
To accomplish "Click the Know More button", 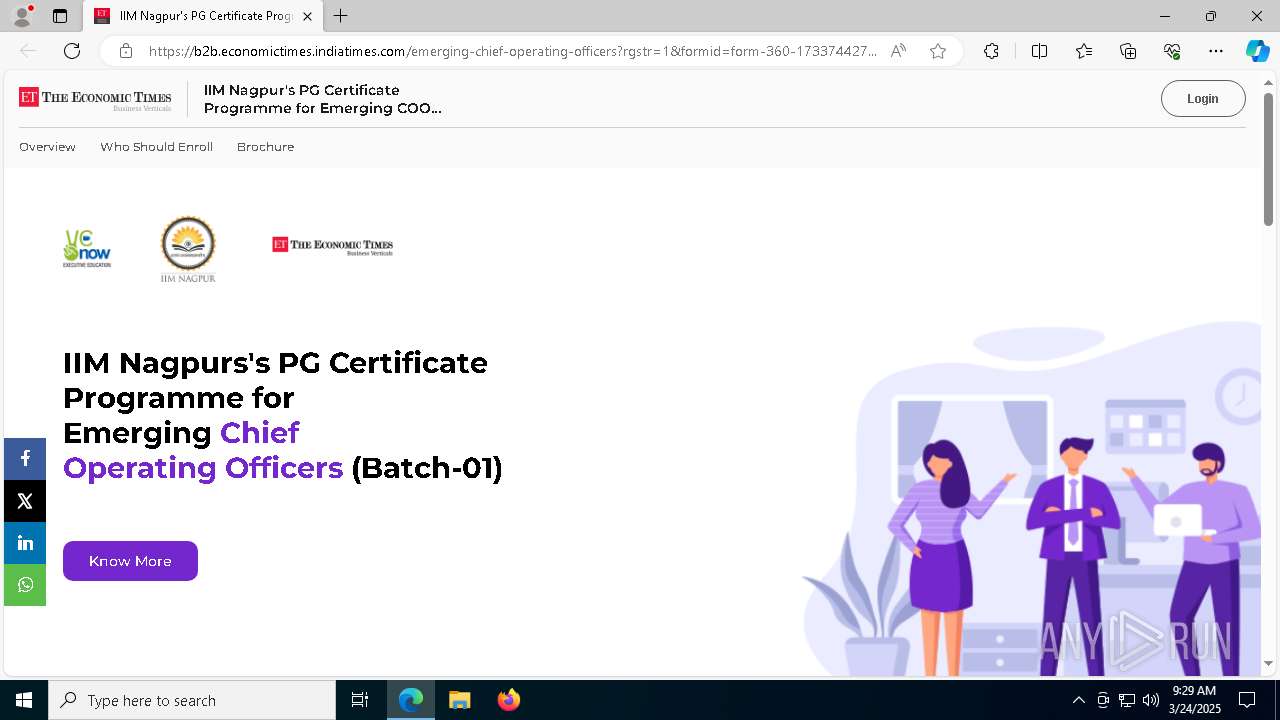I will 130,561.
